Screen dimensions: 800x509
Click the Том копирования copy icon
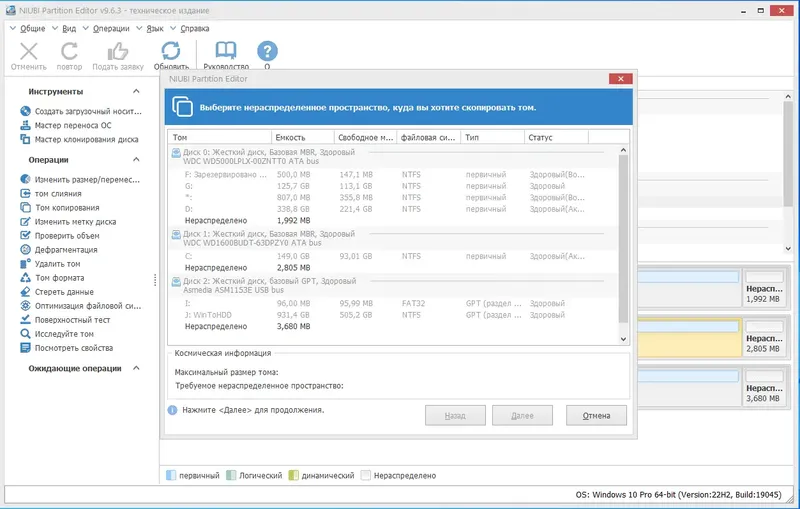click(x=26, y=207)
